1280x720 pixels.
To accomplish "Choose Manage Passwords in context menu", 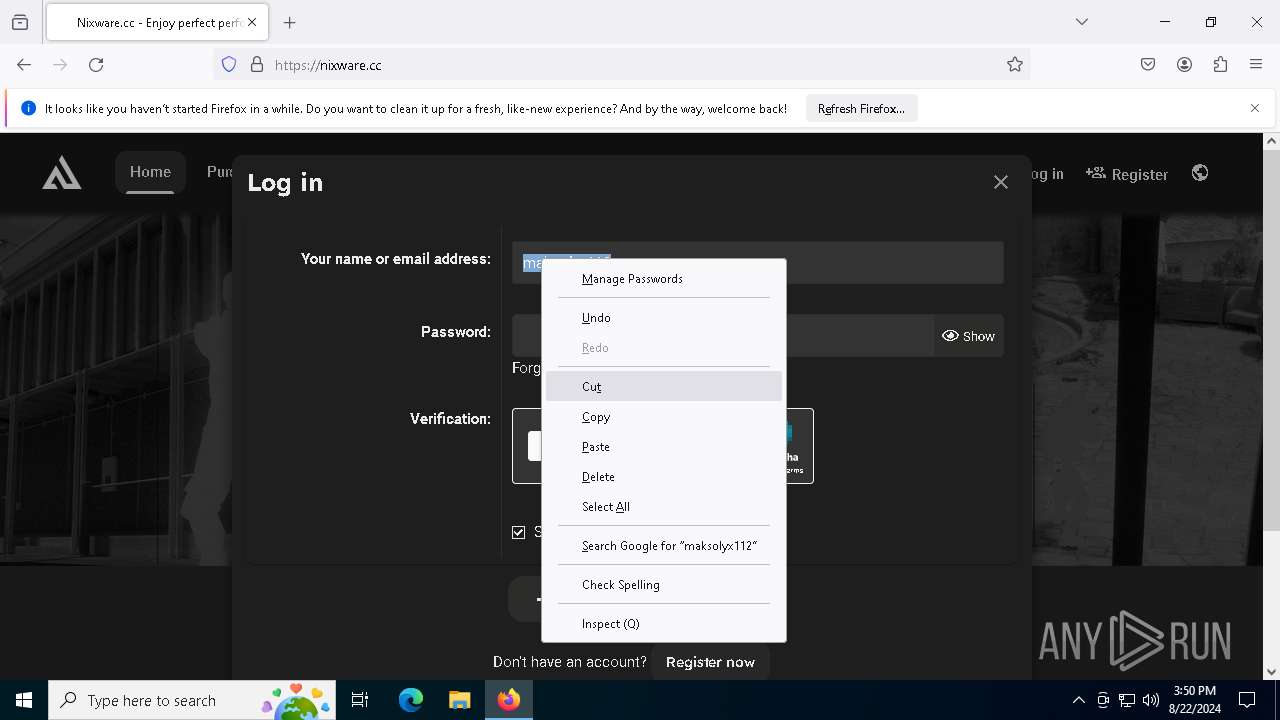I will pos(664,279).
